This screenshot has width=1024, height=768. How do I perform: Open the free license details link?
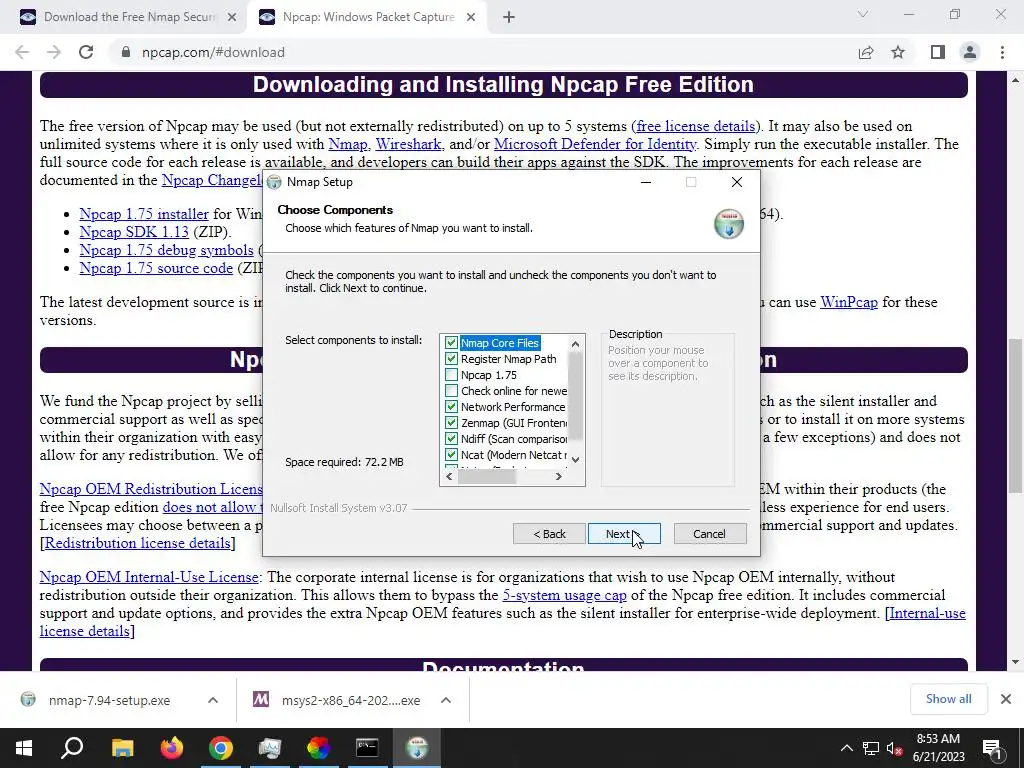pyautogui.click(x=696, y=126)
